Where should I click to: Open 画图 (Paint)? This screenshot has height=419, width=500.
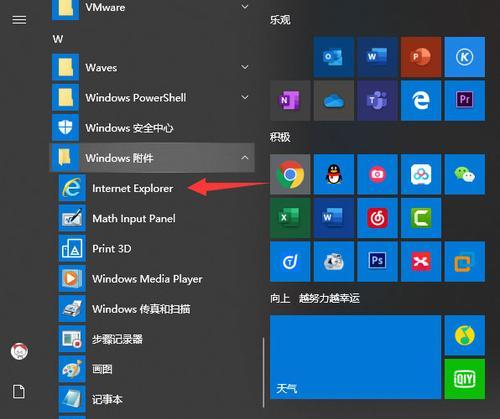pyautogui.click(x=152, y=369)
